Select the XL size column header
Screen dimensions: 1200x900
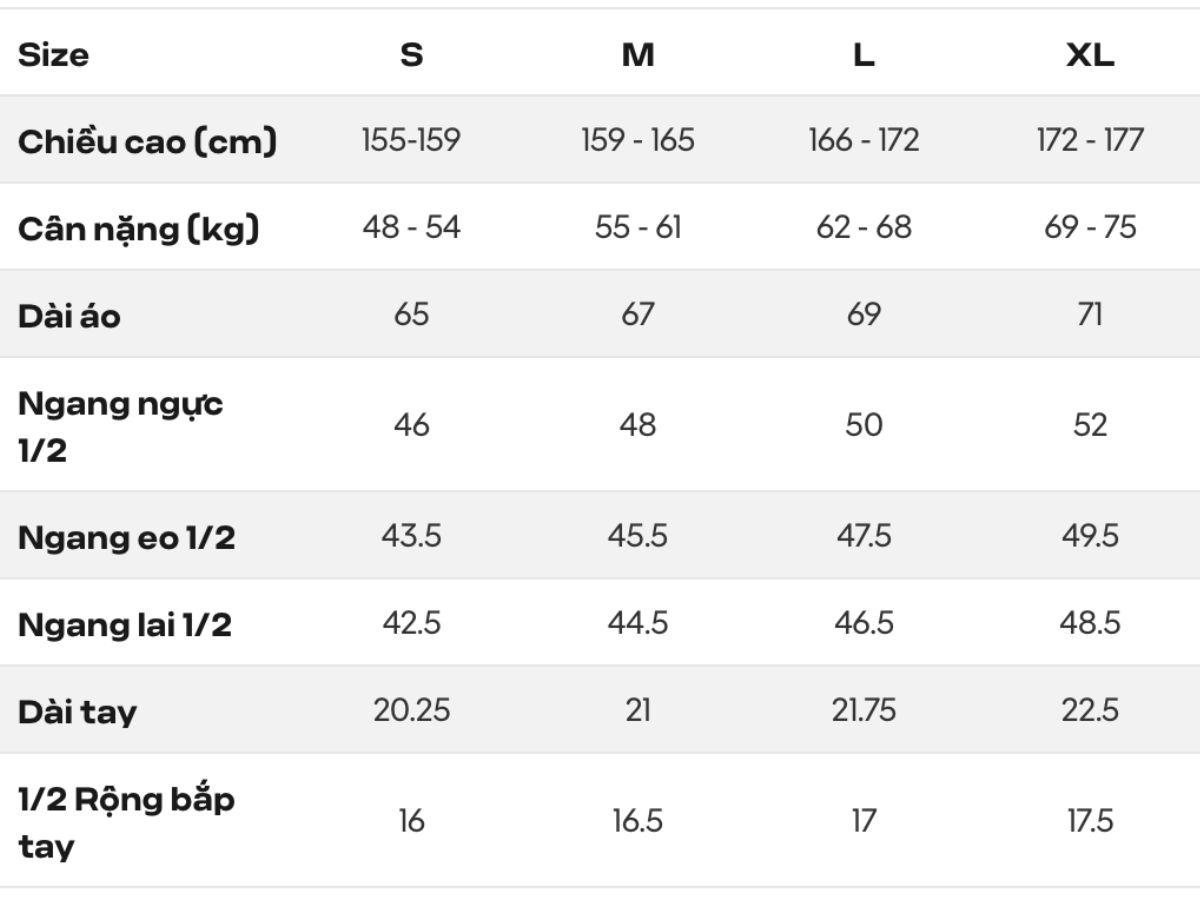coord(1090,54)
